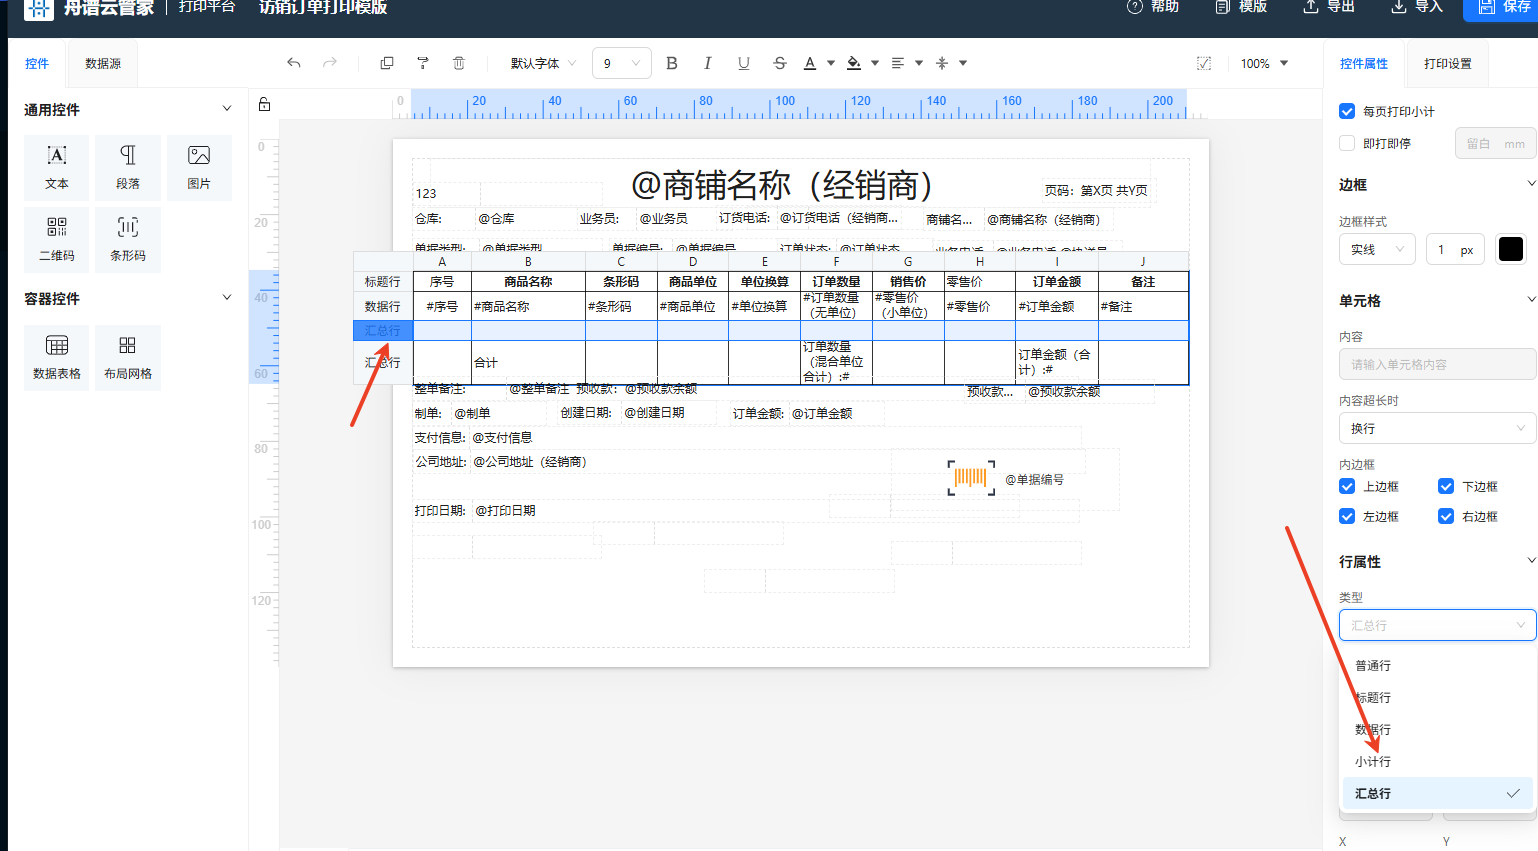Apply italic formatting
The width and height of the screenshot is (1538, 851).
pyautogui.click(x=708, y=63)
